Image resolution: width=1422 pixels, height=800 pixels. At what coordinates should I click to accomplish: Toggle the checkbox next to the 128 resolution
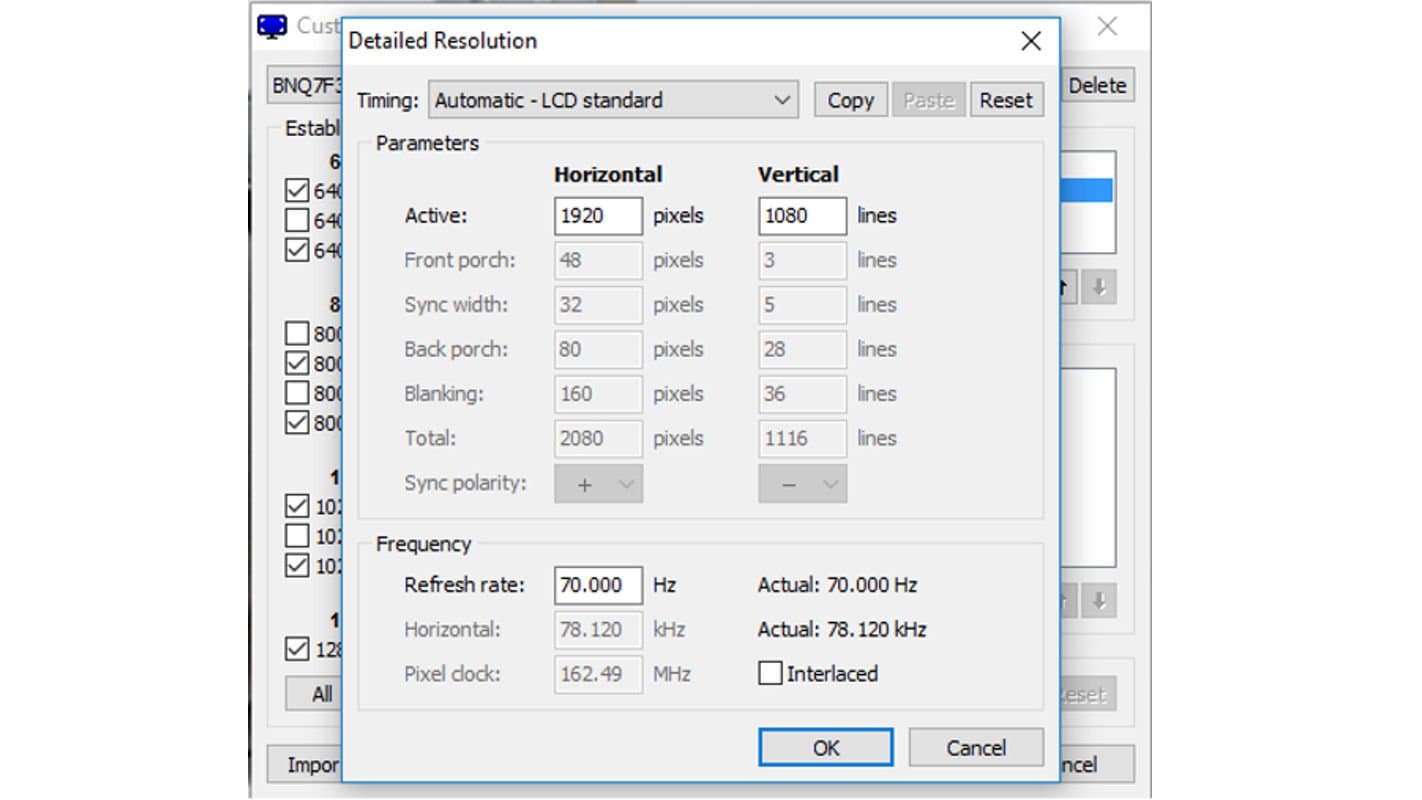click(x=297, y=649)
